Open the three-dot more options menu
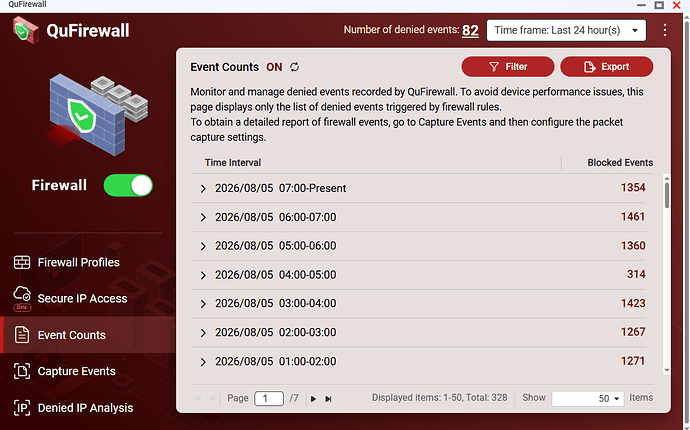 click(664, 30)
